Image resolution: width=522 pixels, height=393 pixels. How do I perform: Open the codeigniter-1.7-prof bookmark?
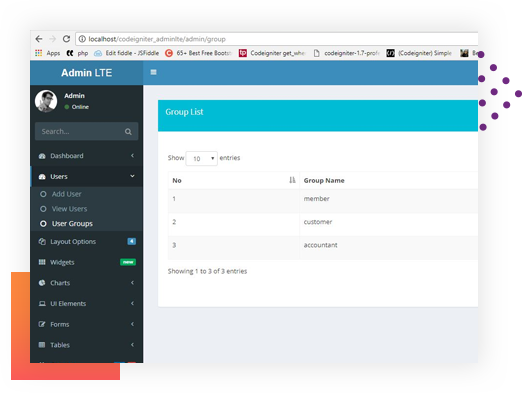347,53
